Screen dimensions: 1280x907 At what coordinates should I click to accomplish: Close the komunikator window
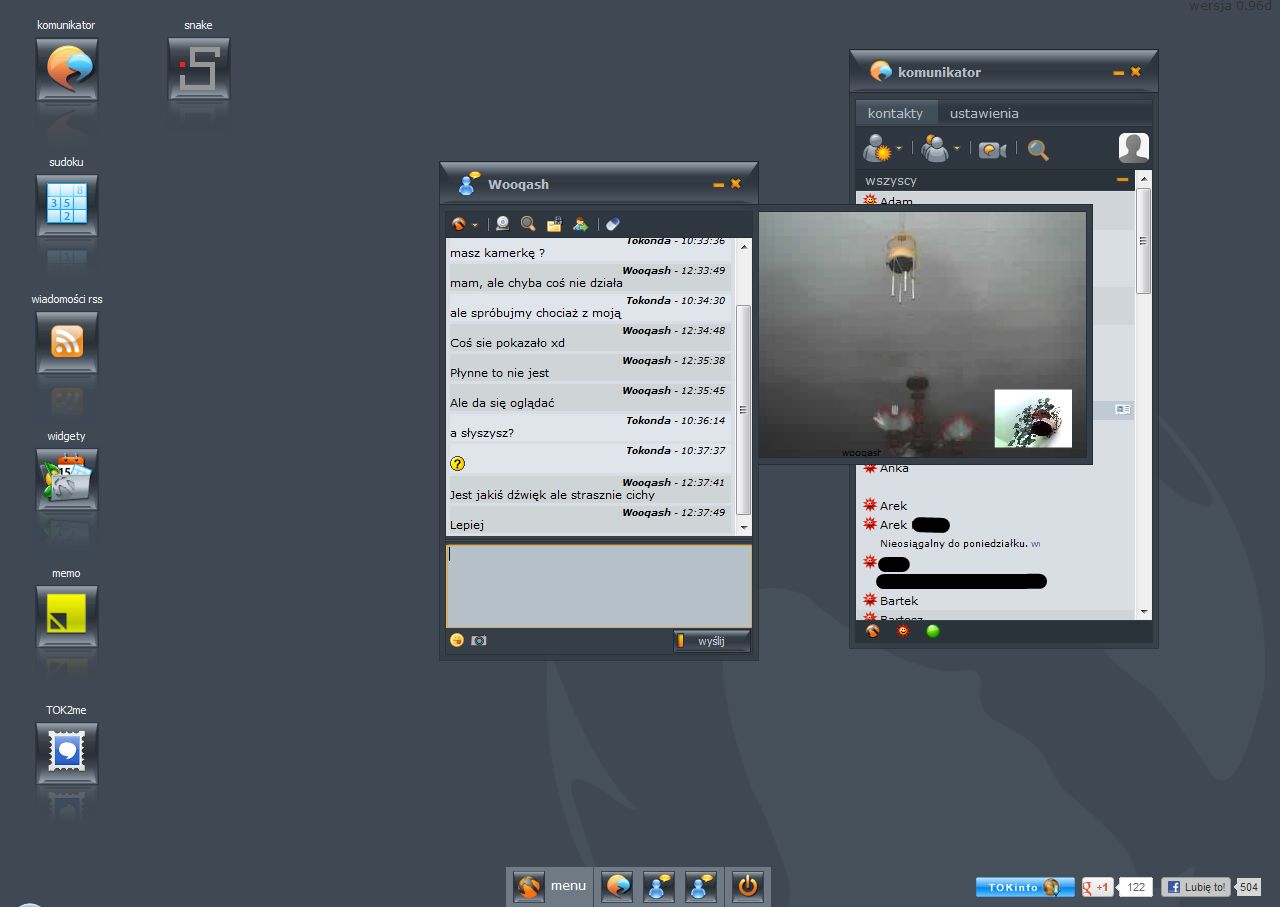tap(1135, 72)
